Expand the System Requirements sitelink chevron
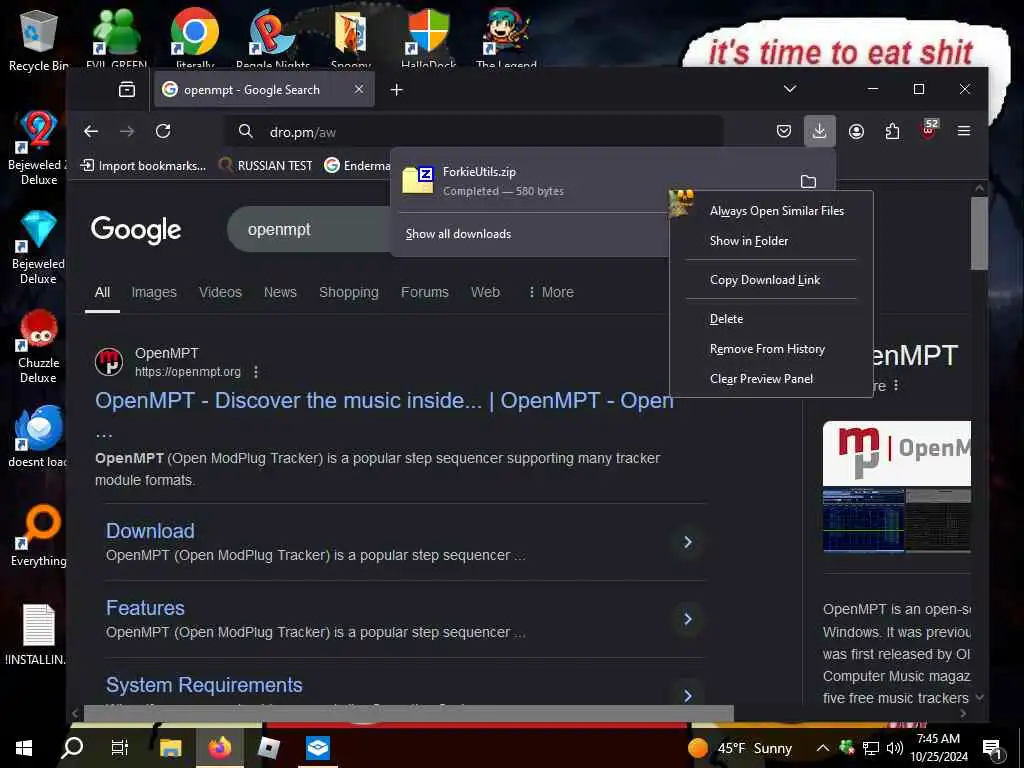Image resolution: width=1024 pixels, height=768 pixels. 688,696
